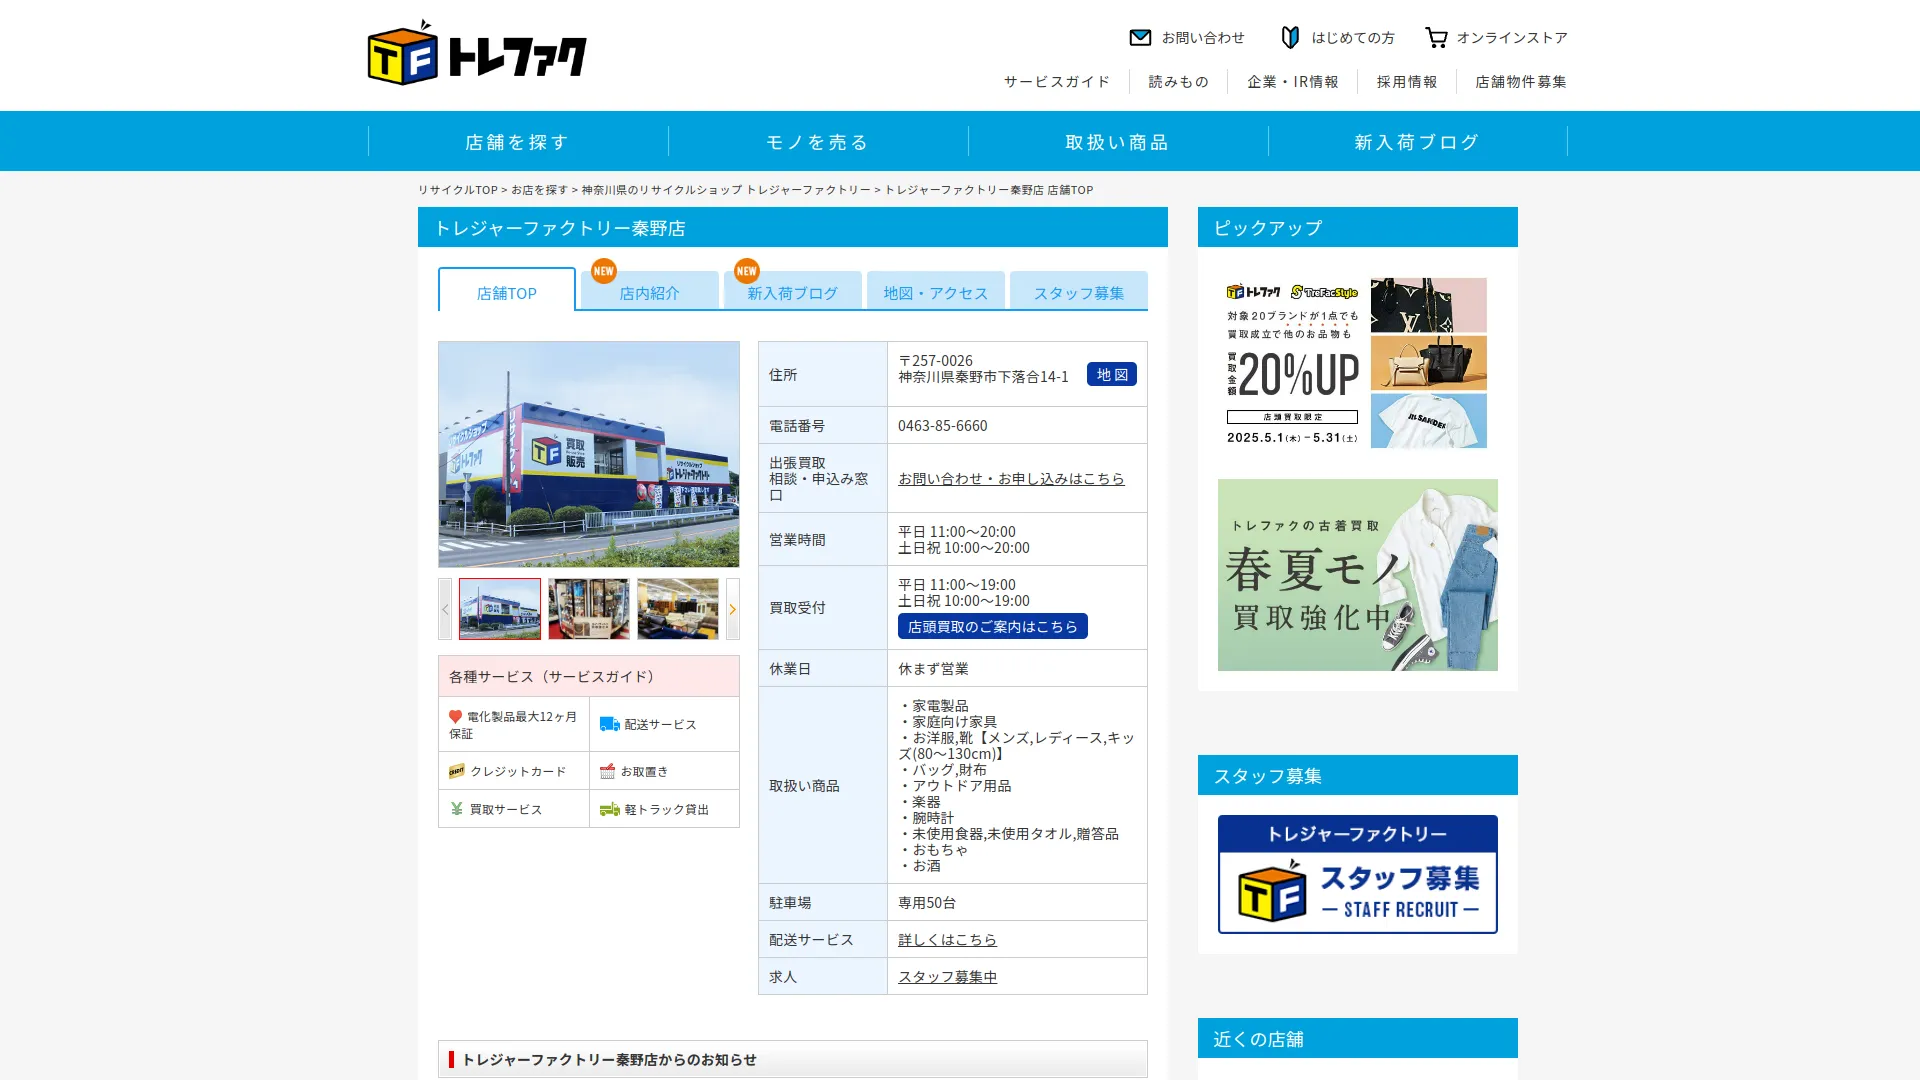The height and width of the screenshot is (1080, 1920).
Task: Go to 神奈川県のリサイクルショップ breadcrumb
Action: click(726, 189)
